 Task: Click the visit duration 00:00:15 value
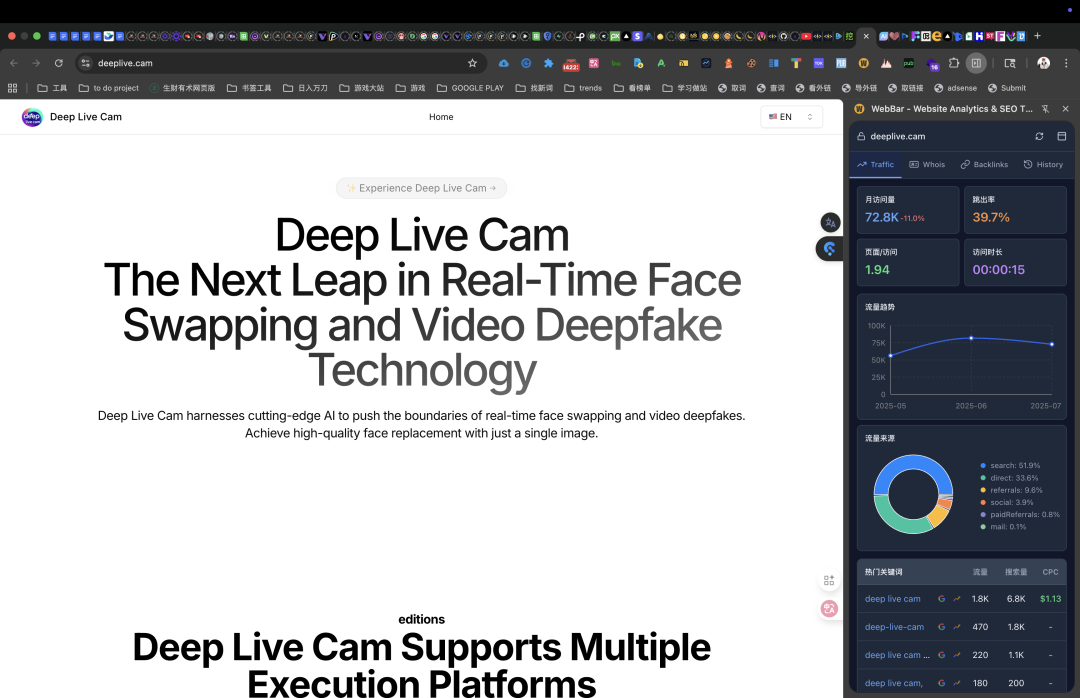tap(999, 270)
